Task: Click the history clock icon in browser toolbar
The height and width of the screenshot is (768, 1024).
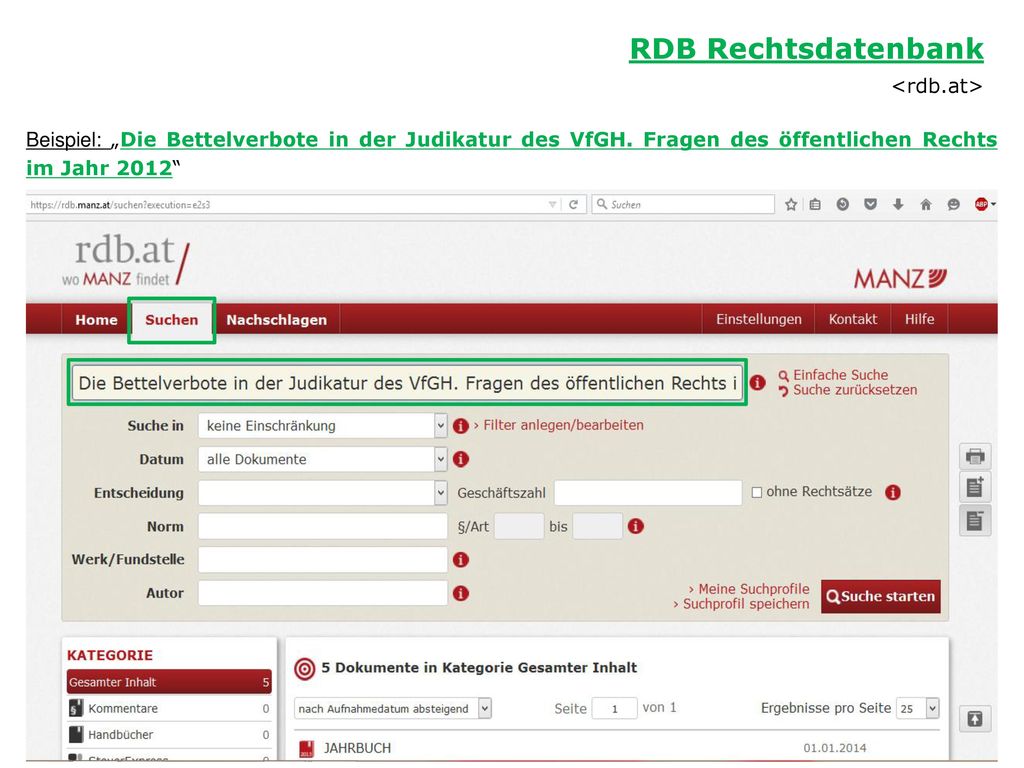Action: tap(842, 204)
